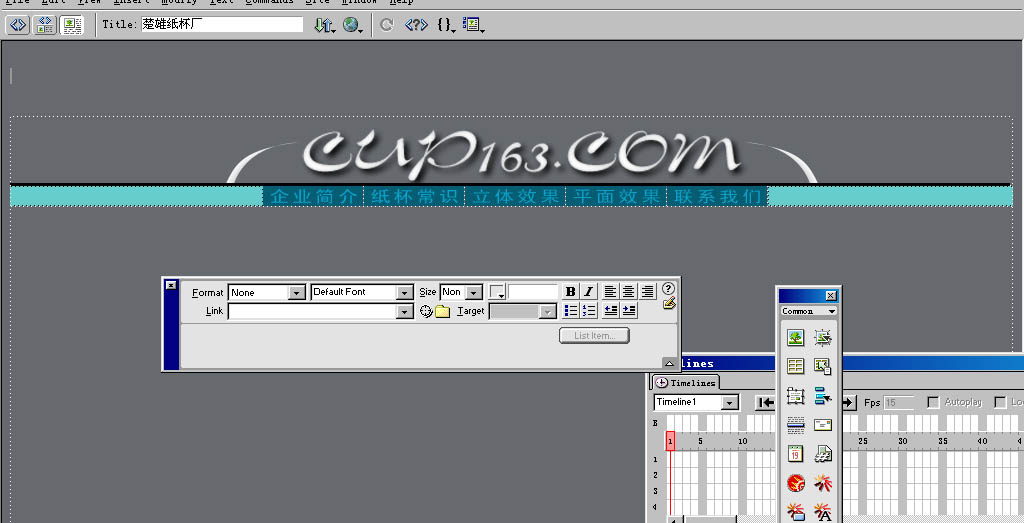Click the Title text field

221,24
